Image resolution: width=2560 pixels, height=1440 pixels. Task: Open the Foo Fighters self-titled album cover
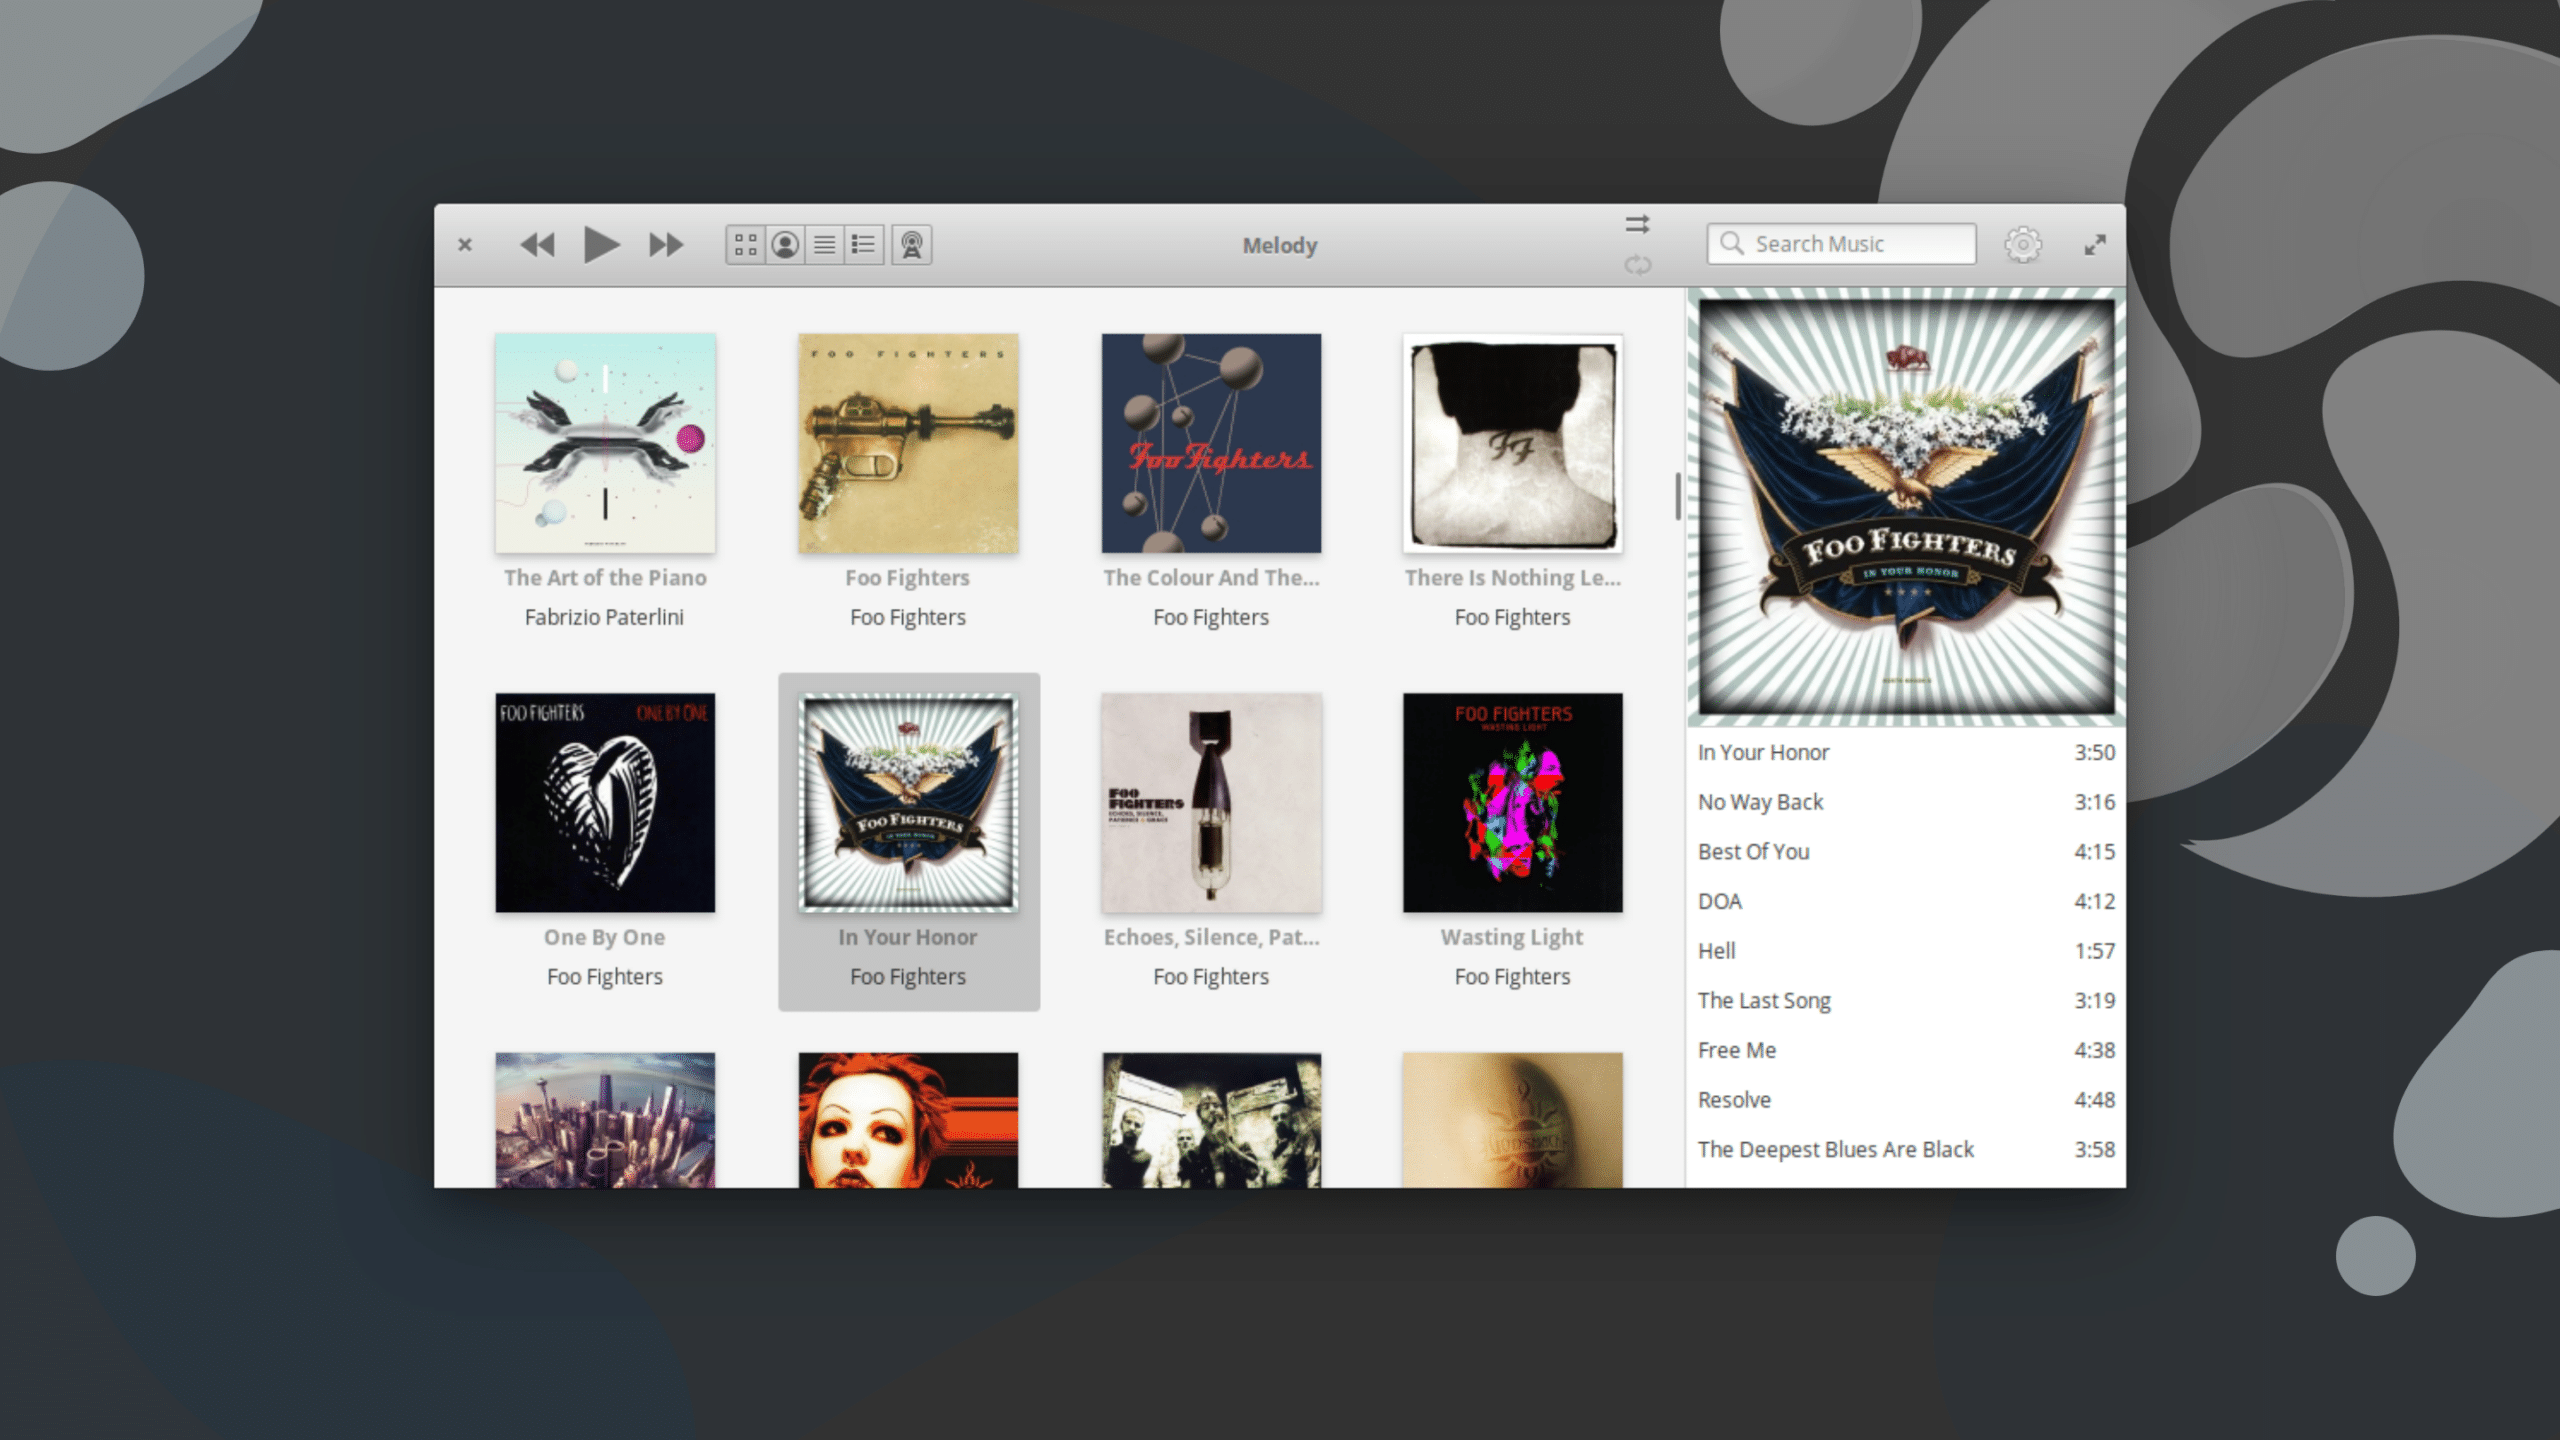pos(908,443)
